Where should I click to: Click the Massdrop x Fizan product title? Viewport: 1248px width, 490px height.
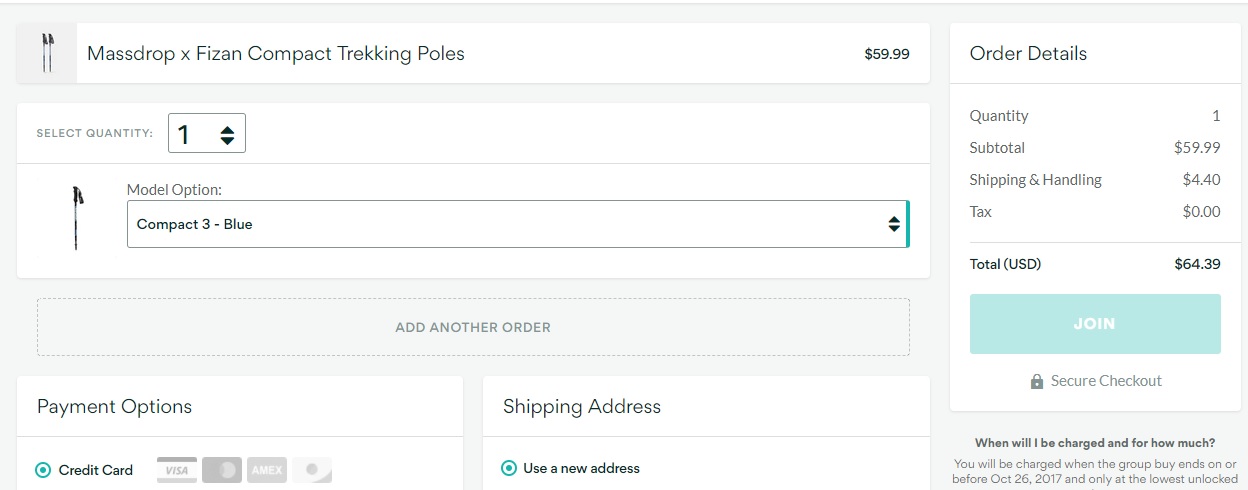(276, 53)
